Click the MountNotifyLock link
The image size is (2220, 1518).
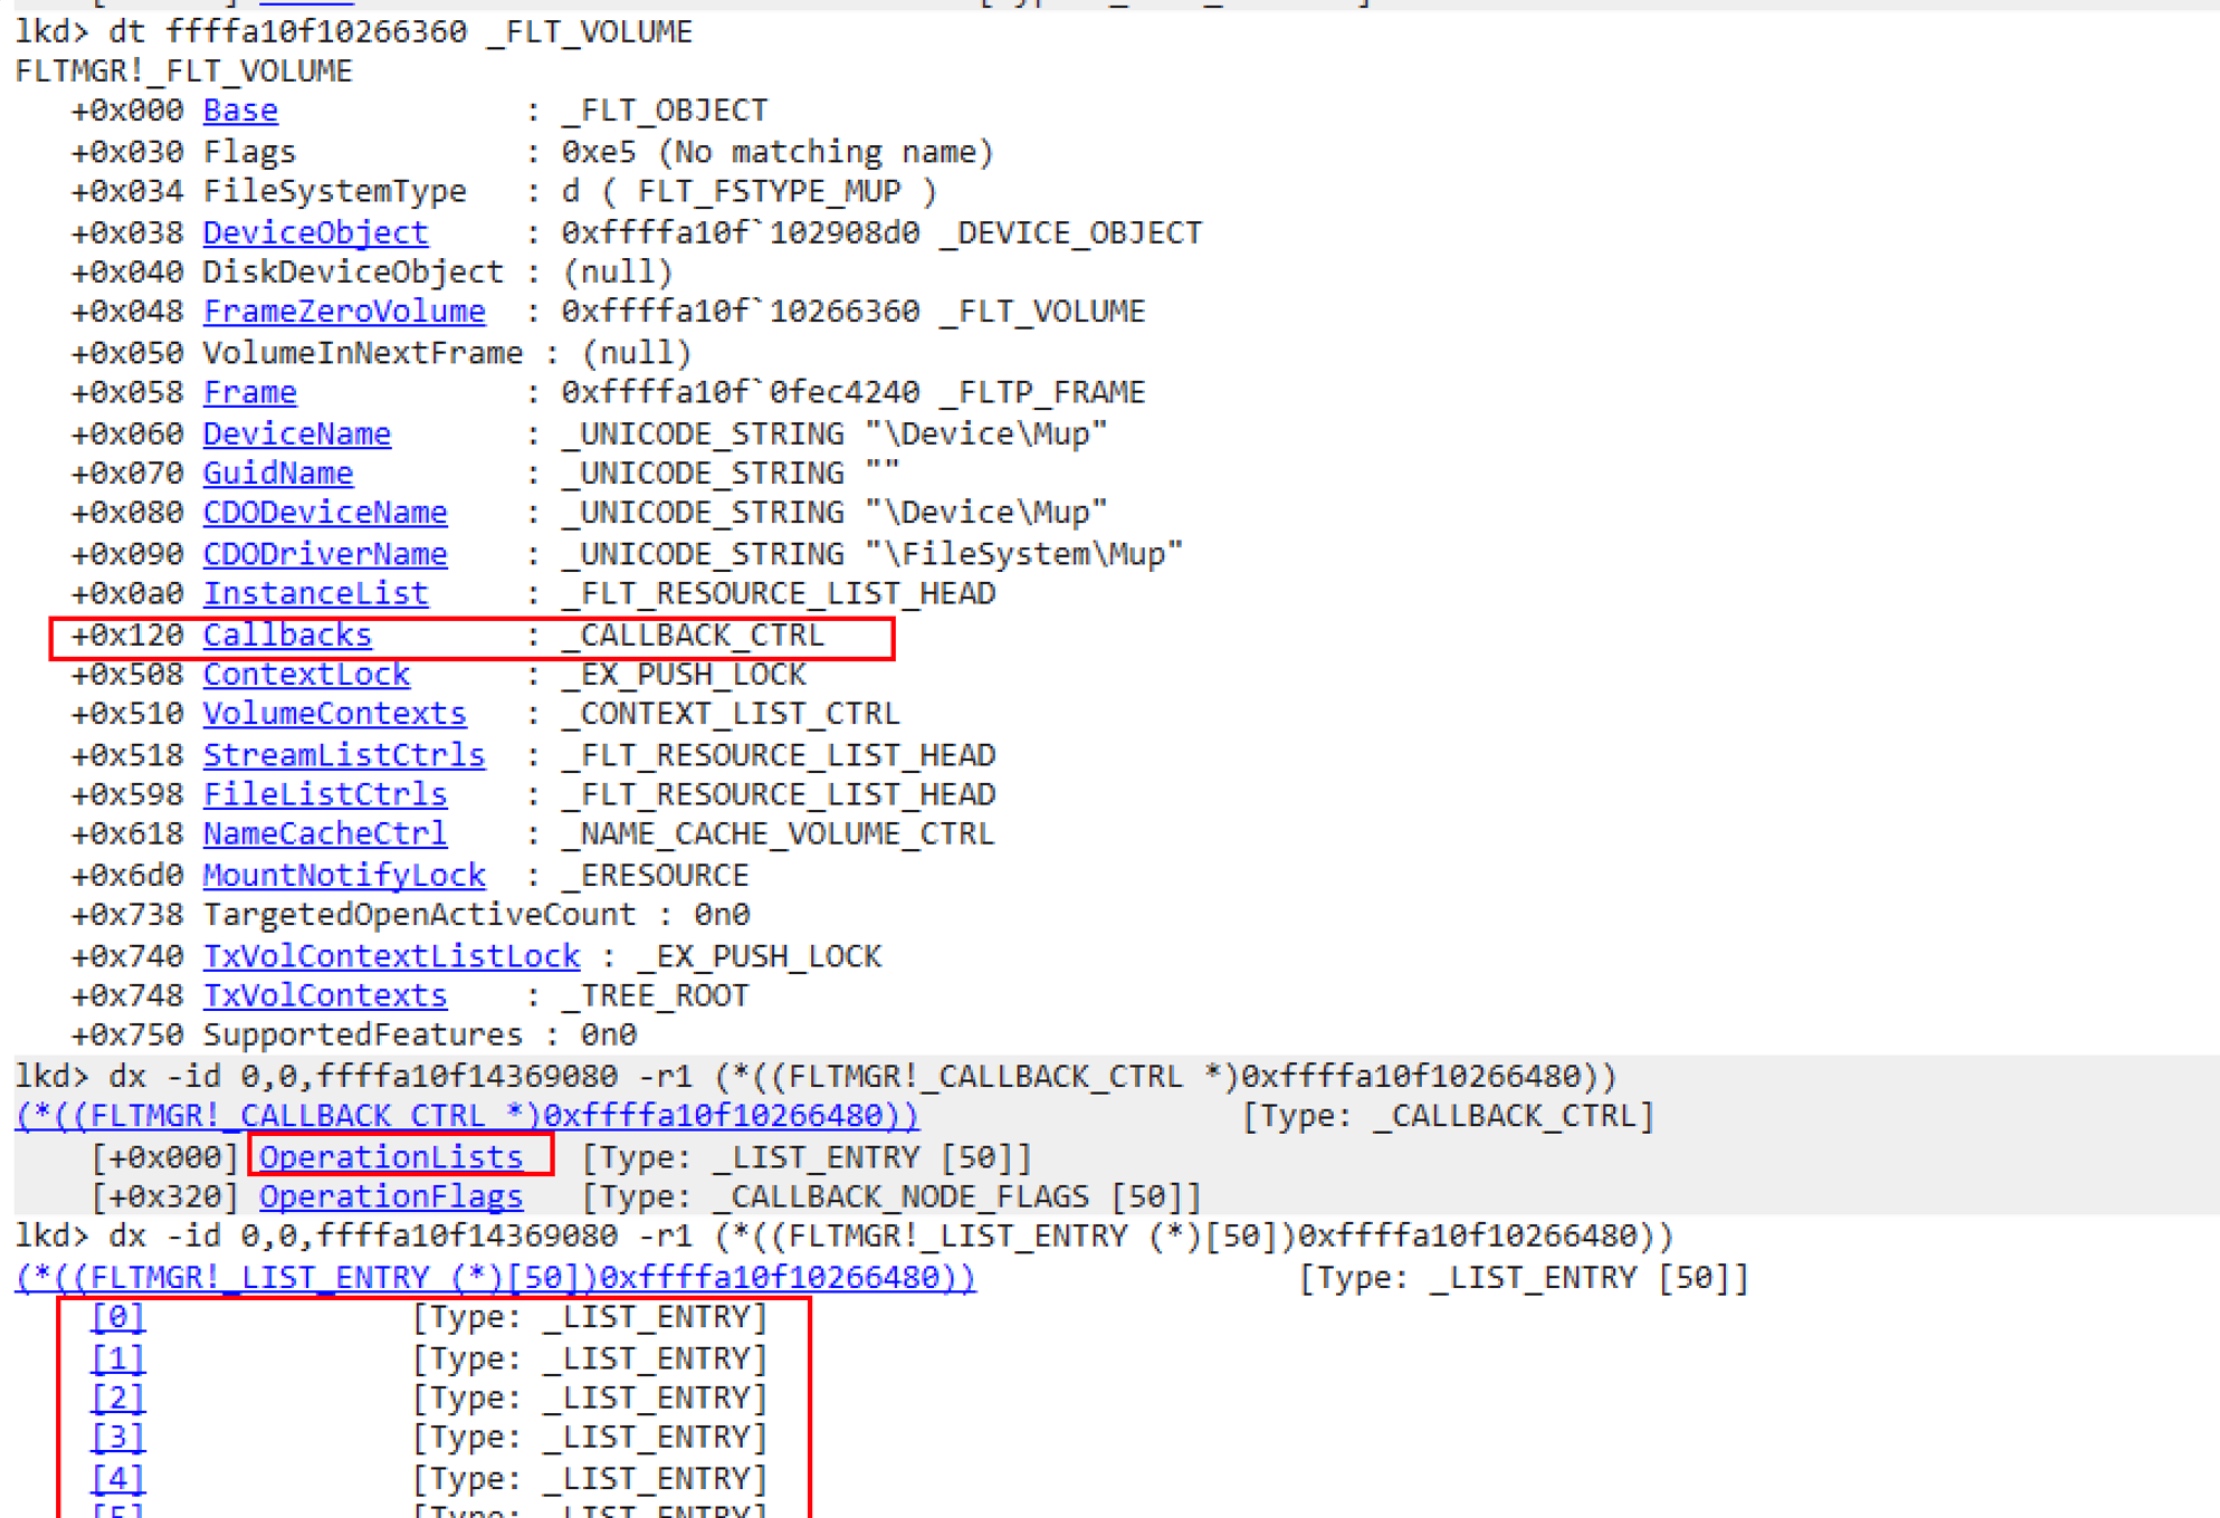point(344,875)
